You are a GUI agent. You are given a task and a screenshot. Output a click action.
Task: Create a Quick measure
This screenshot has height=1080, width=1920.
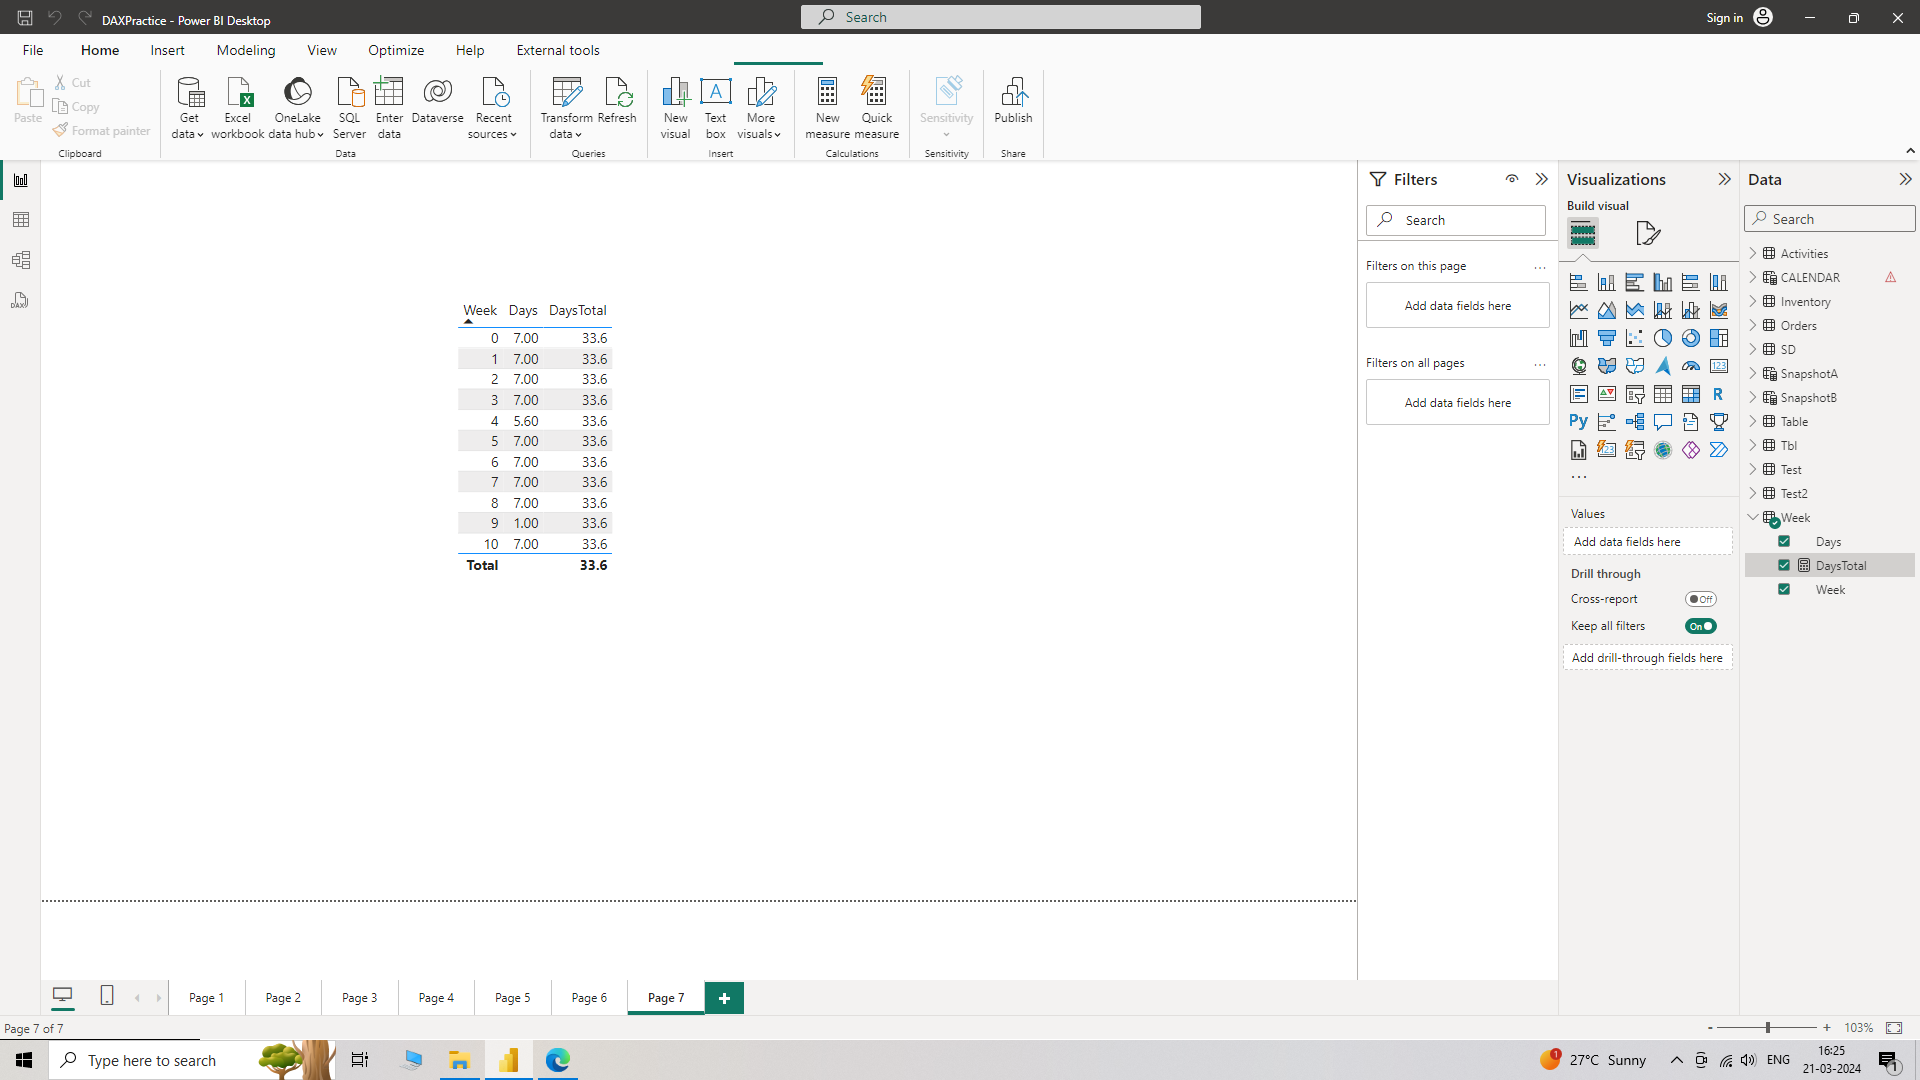click(x=876, y=108)
